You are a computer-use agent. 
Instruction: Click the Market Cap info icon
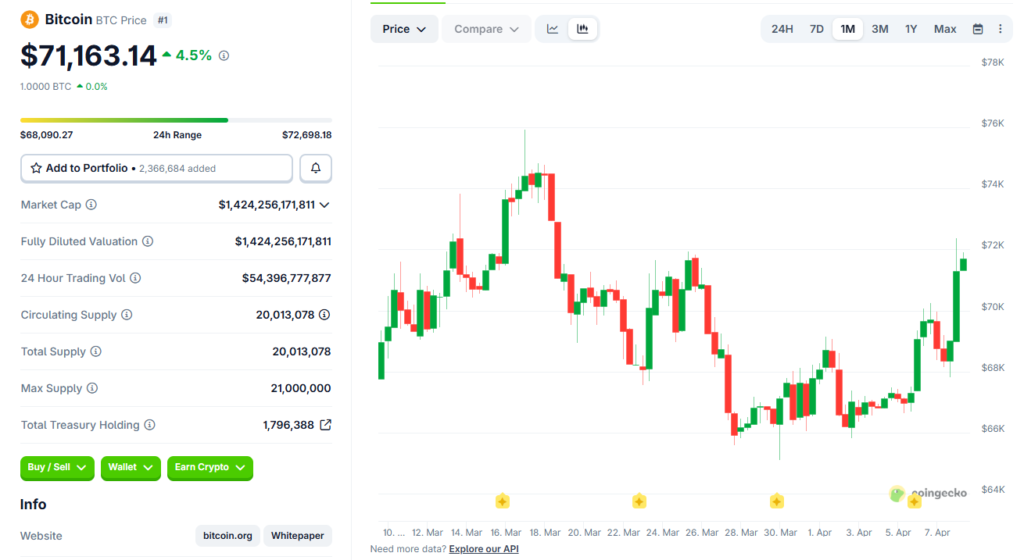[91, 205]
